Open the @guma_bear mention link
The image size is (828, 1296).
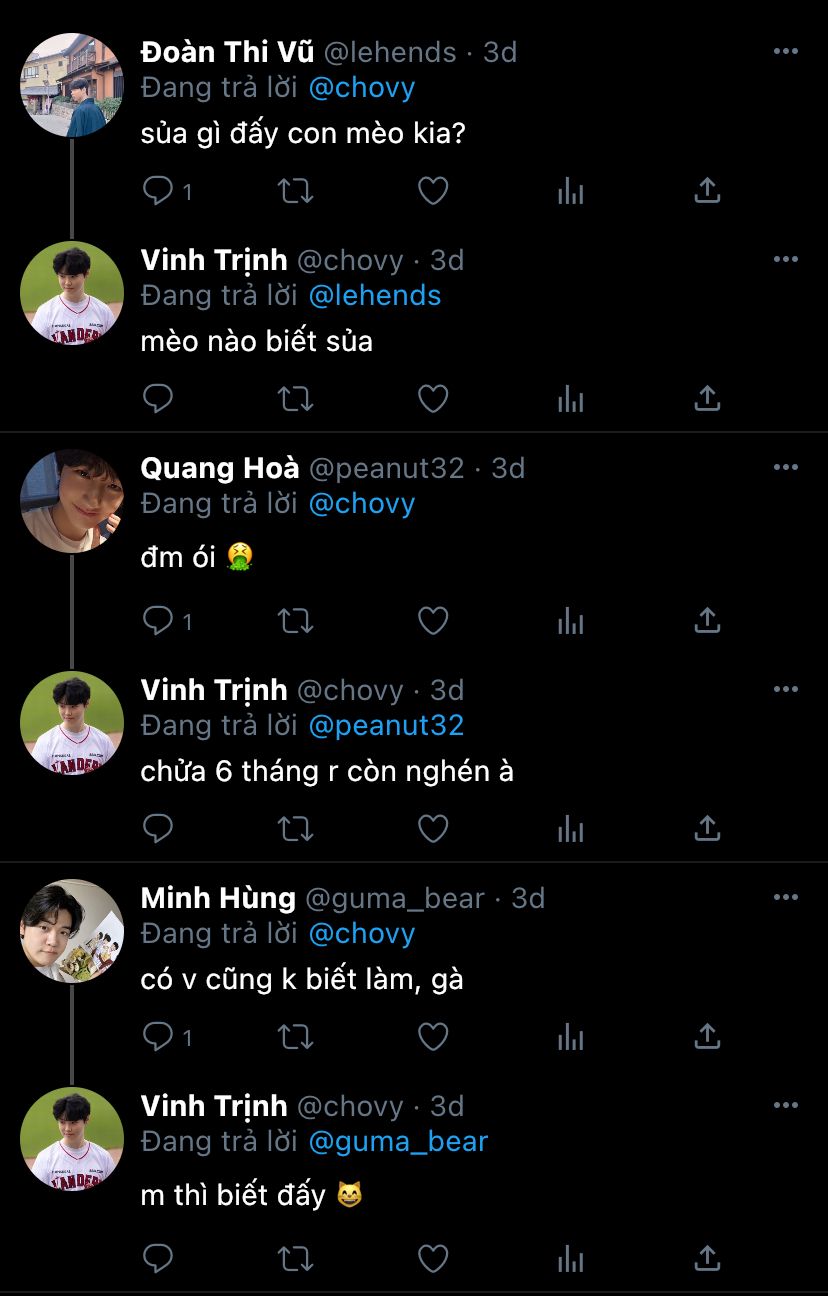(398, 1141)
